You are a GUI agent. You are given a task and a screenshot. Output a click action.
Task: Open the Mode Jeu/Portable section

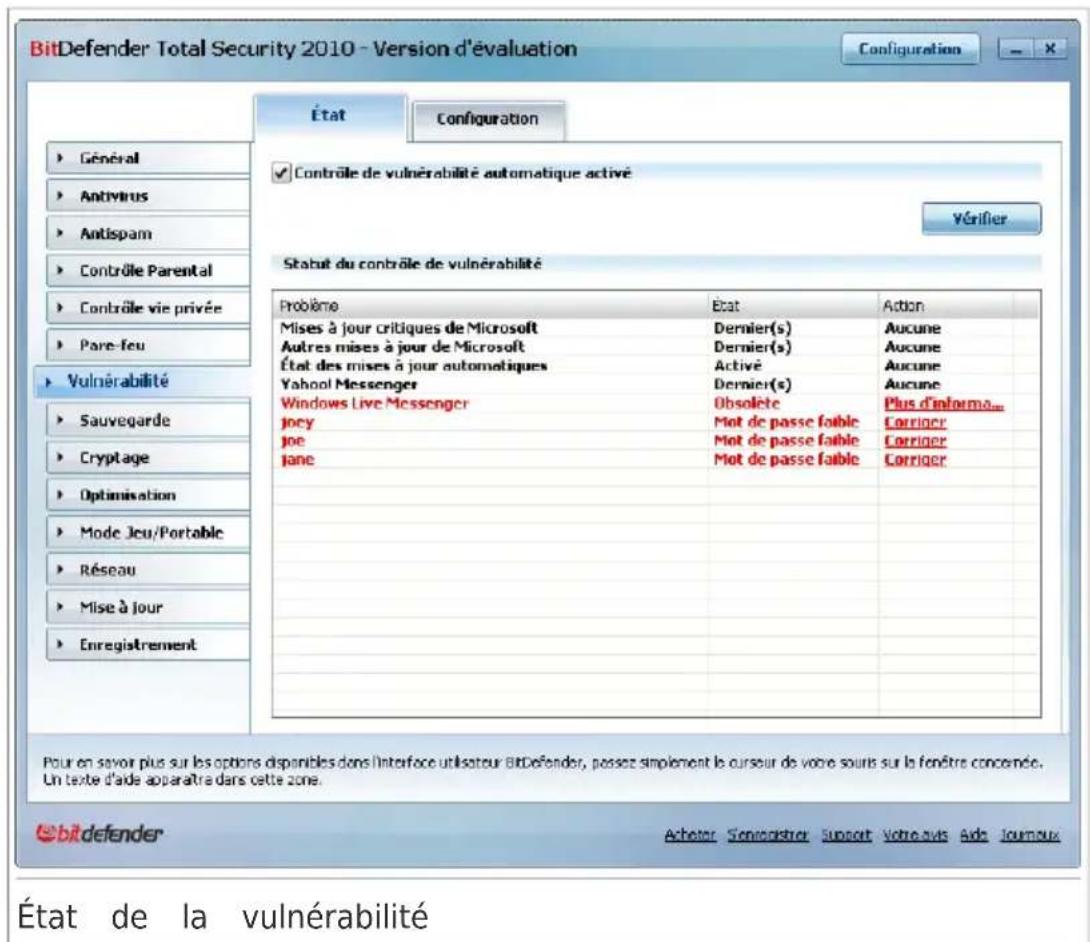click(x=148, y=533)
